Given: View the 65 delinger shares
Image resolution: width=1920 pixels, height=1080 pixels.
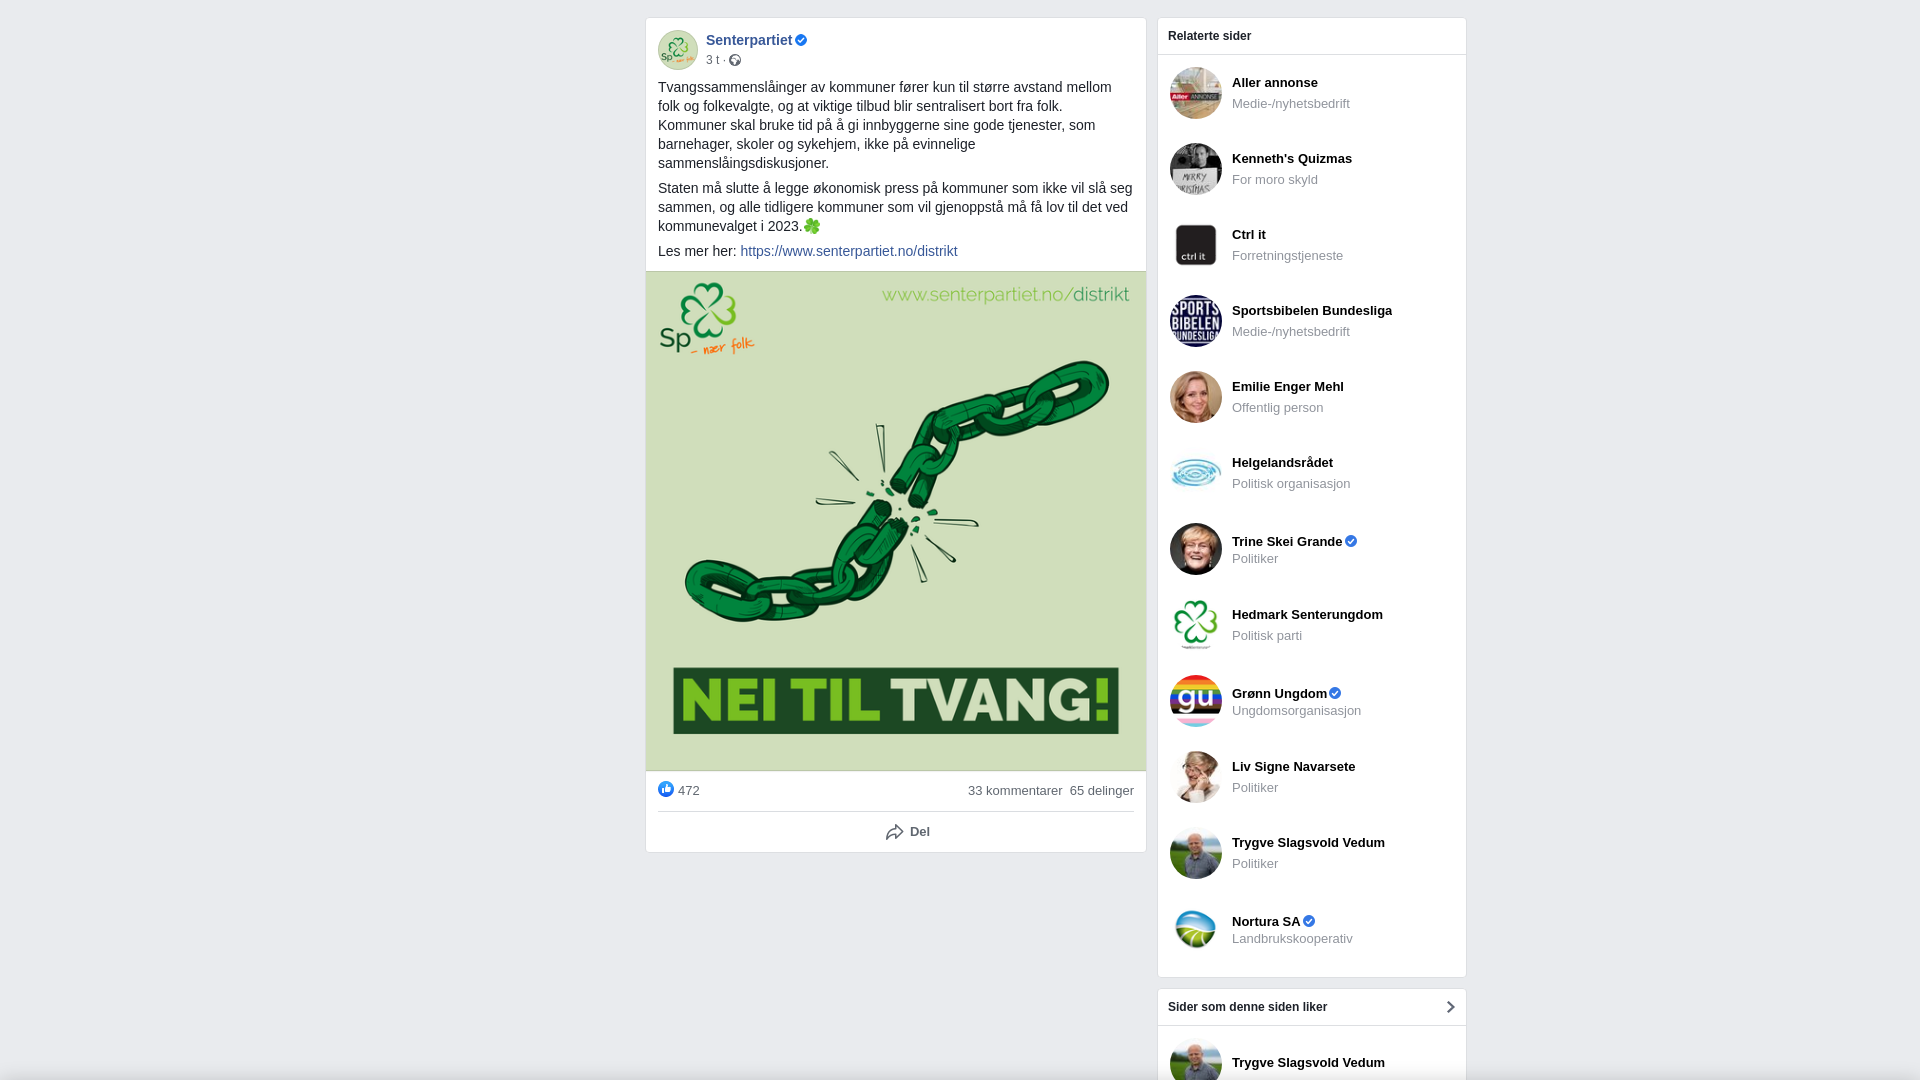Looking at the screenshot, I should pyautogui.click(x=1101, y=791).
